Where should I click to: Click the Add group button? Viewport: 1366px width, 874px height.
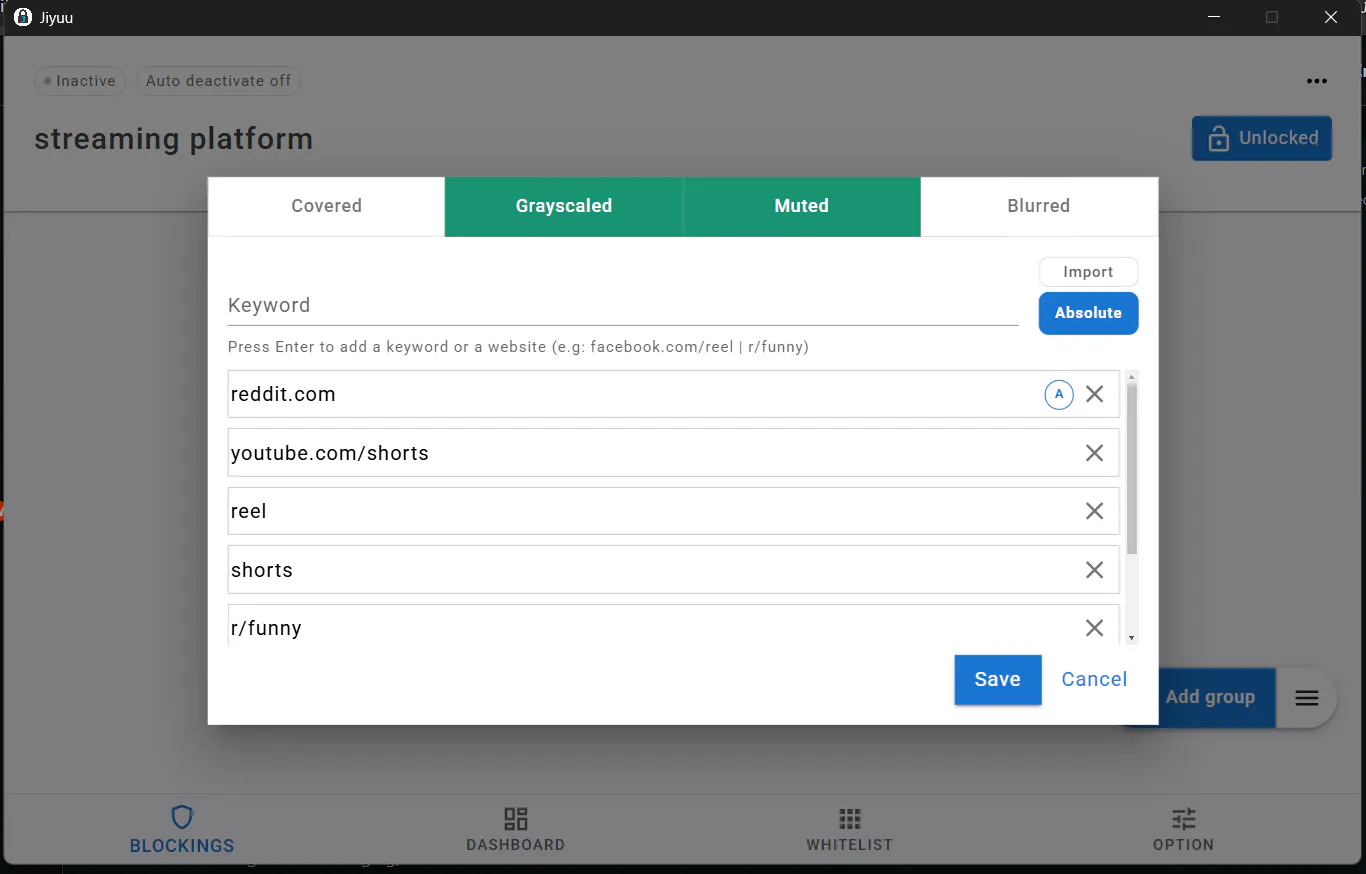tap(1210, 698)
